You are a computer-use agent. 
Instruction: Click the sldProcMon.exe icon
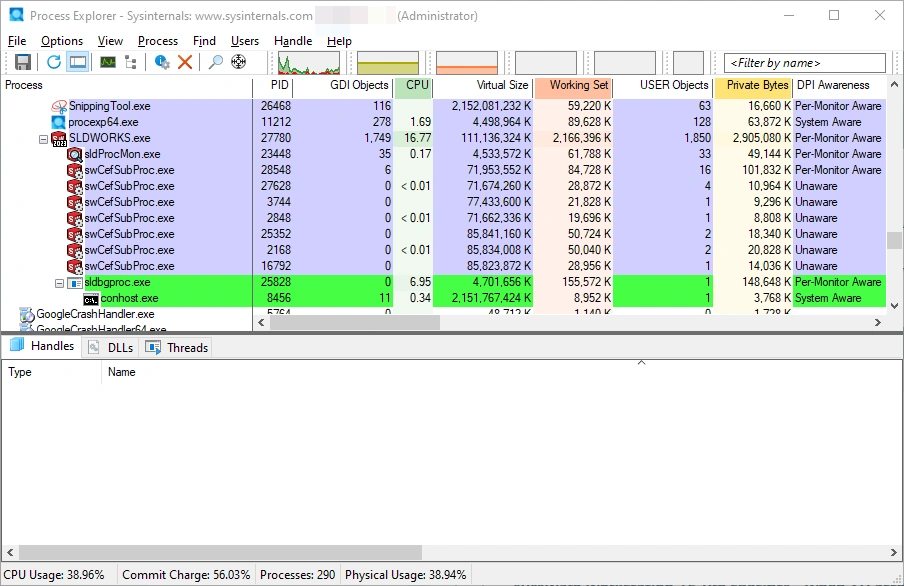coord(74,155)
